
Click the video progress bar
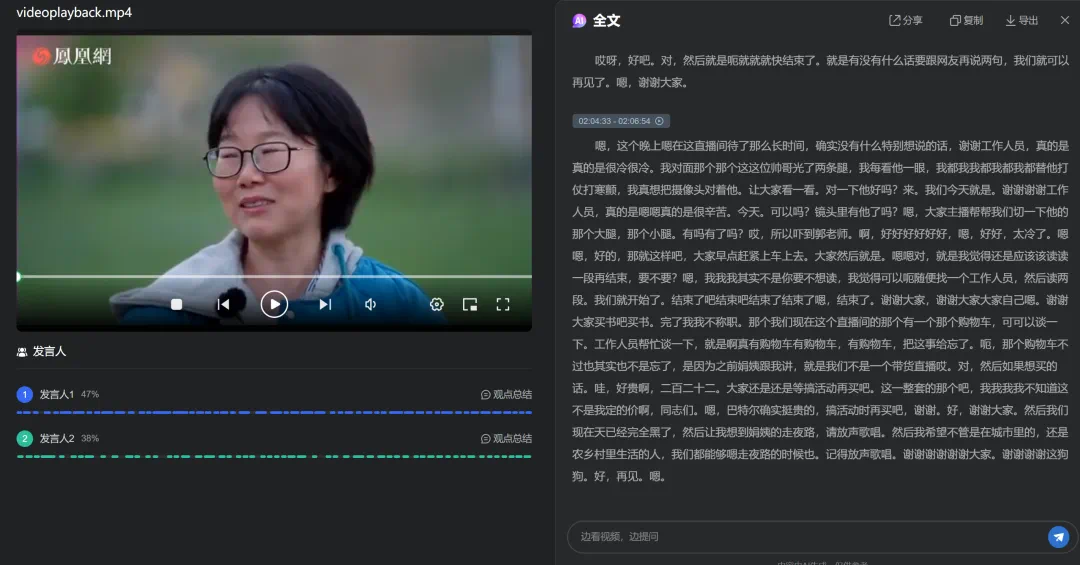click(x=274, y=276)
